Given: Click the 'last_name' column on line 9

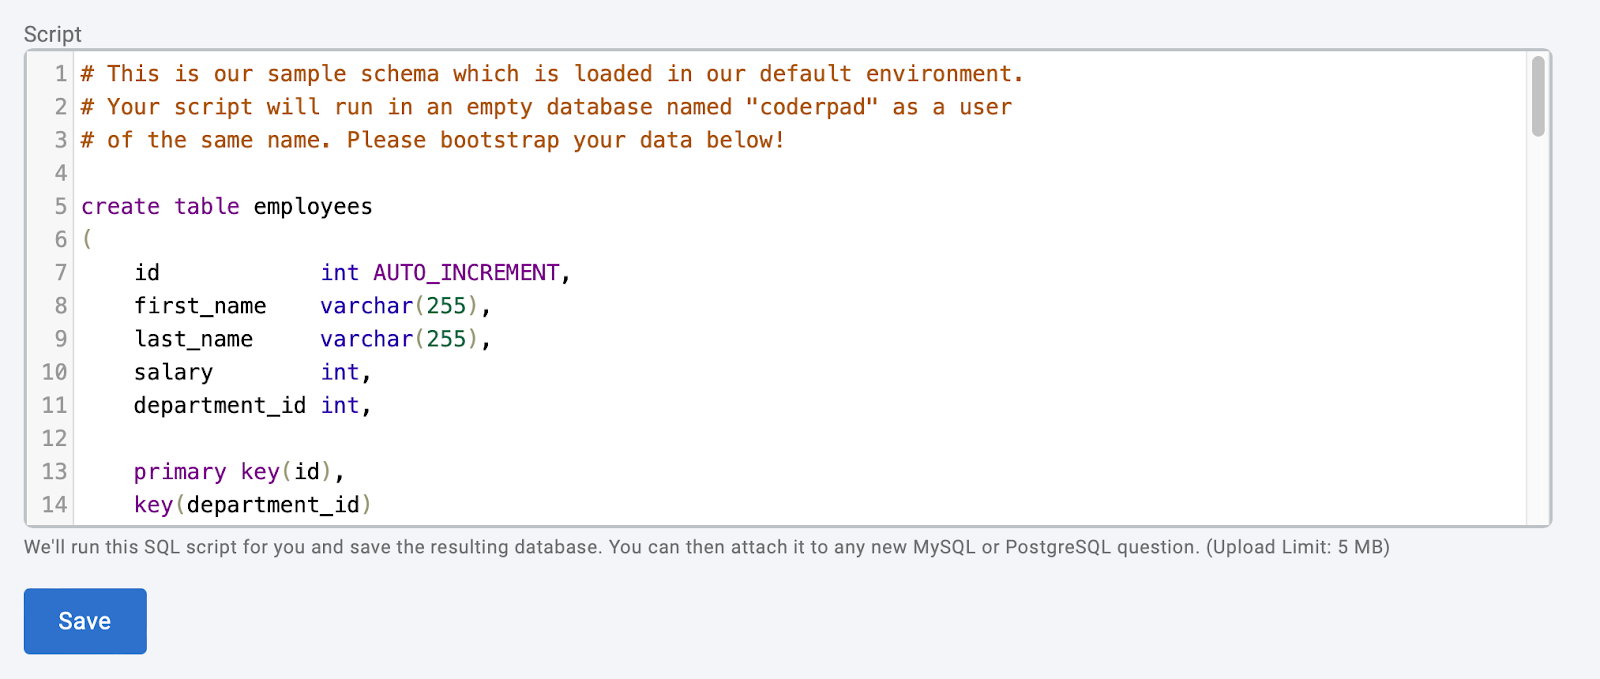Looking at the screenshot, I should (193, 339).
